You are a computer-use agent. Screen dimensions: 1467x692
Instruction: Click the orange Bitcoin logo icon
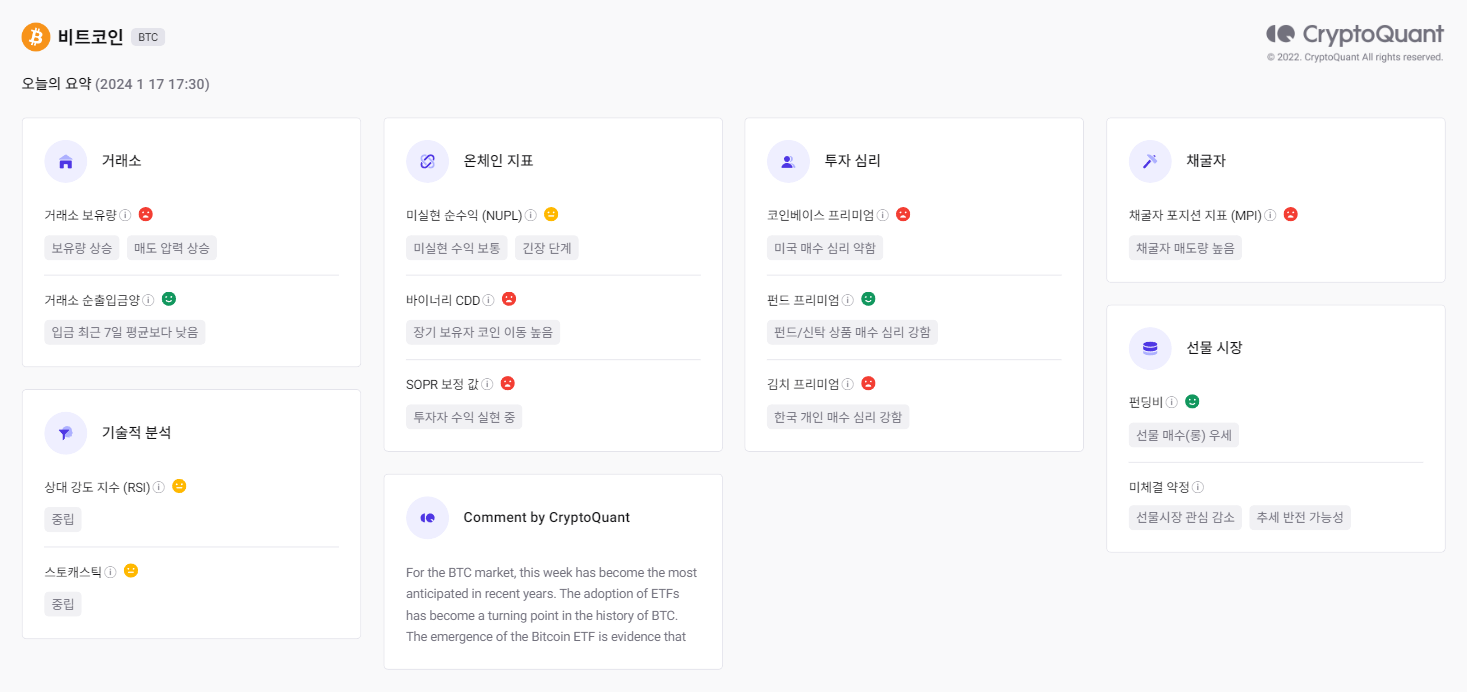pos(36,37)
